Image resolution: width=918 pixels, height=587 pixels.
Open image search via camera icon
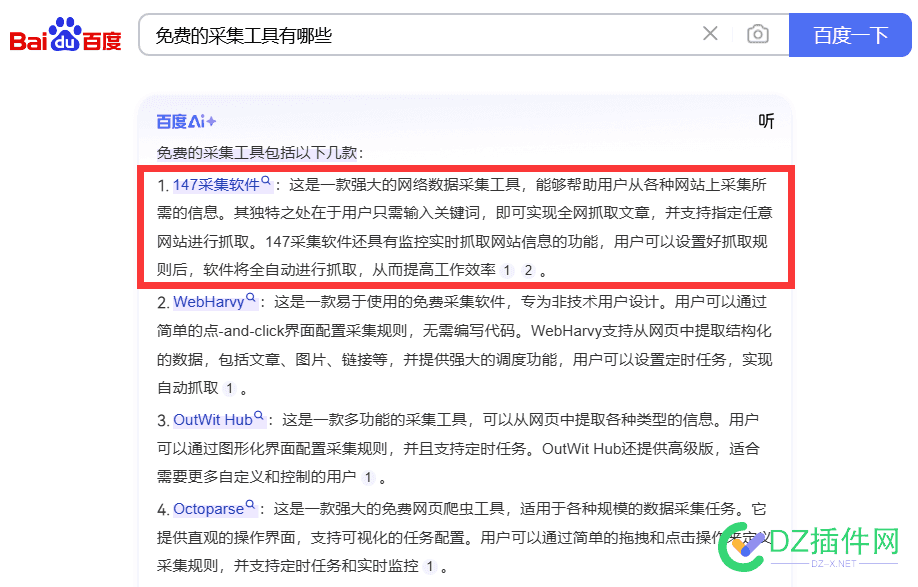(x=758, y=34)
